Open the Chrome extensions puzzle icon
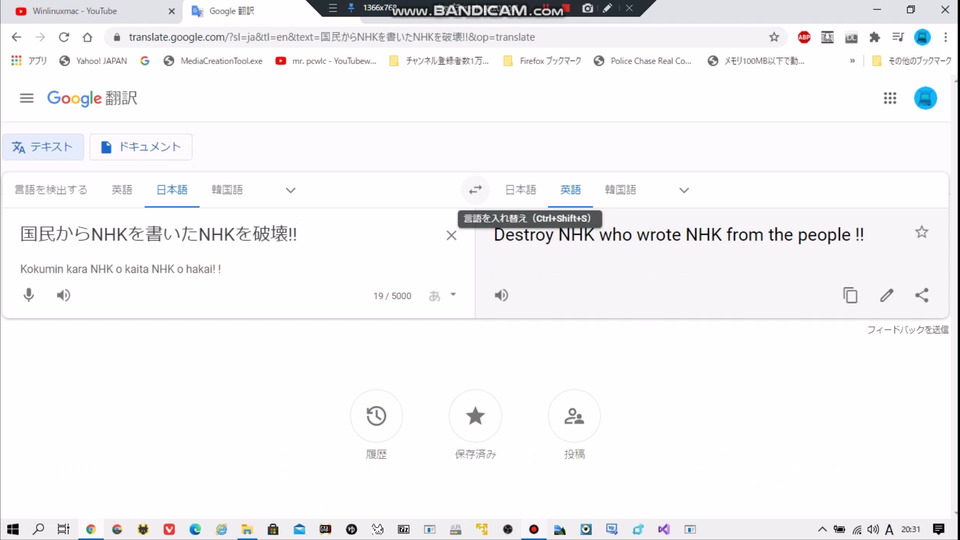 pyautogui.click(x=874, y=37)
